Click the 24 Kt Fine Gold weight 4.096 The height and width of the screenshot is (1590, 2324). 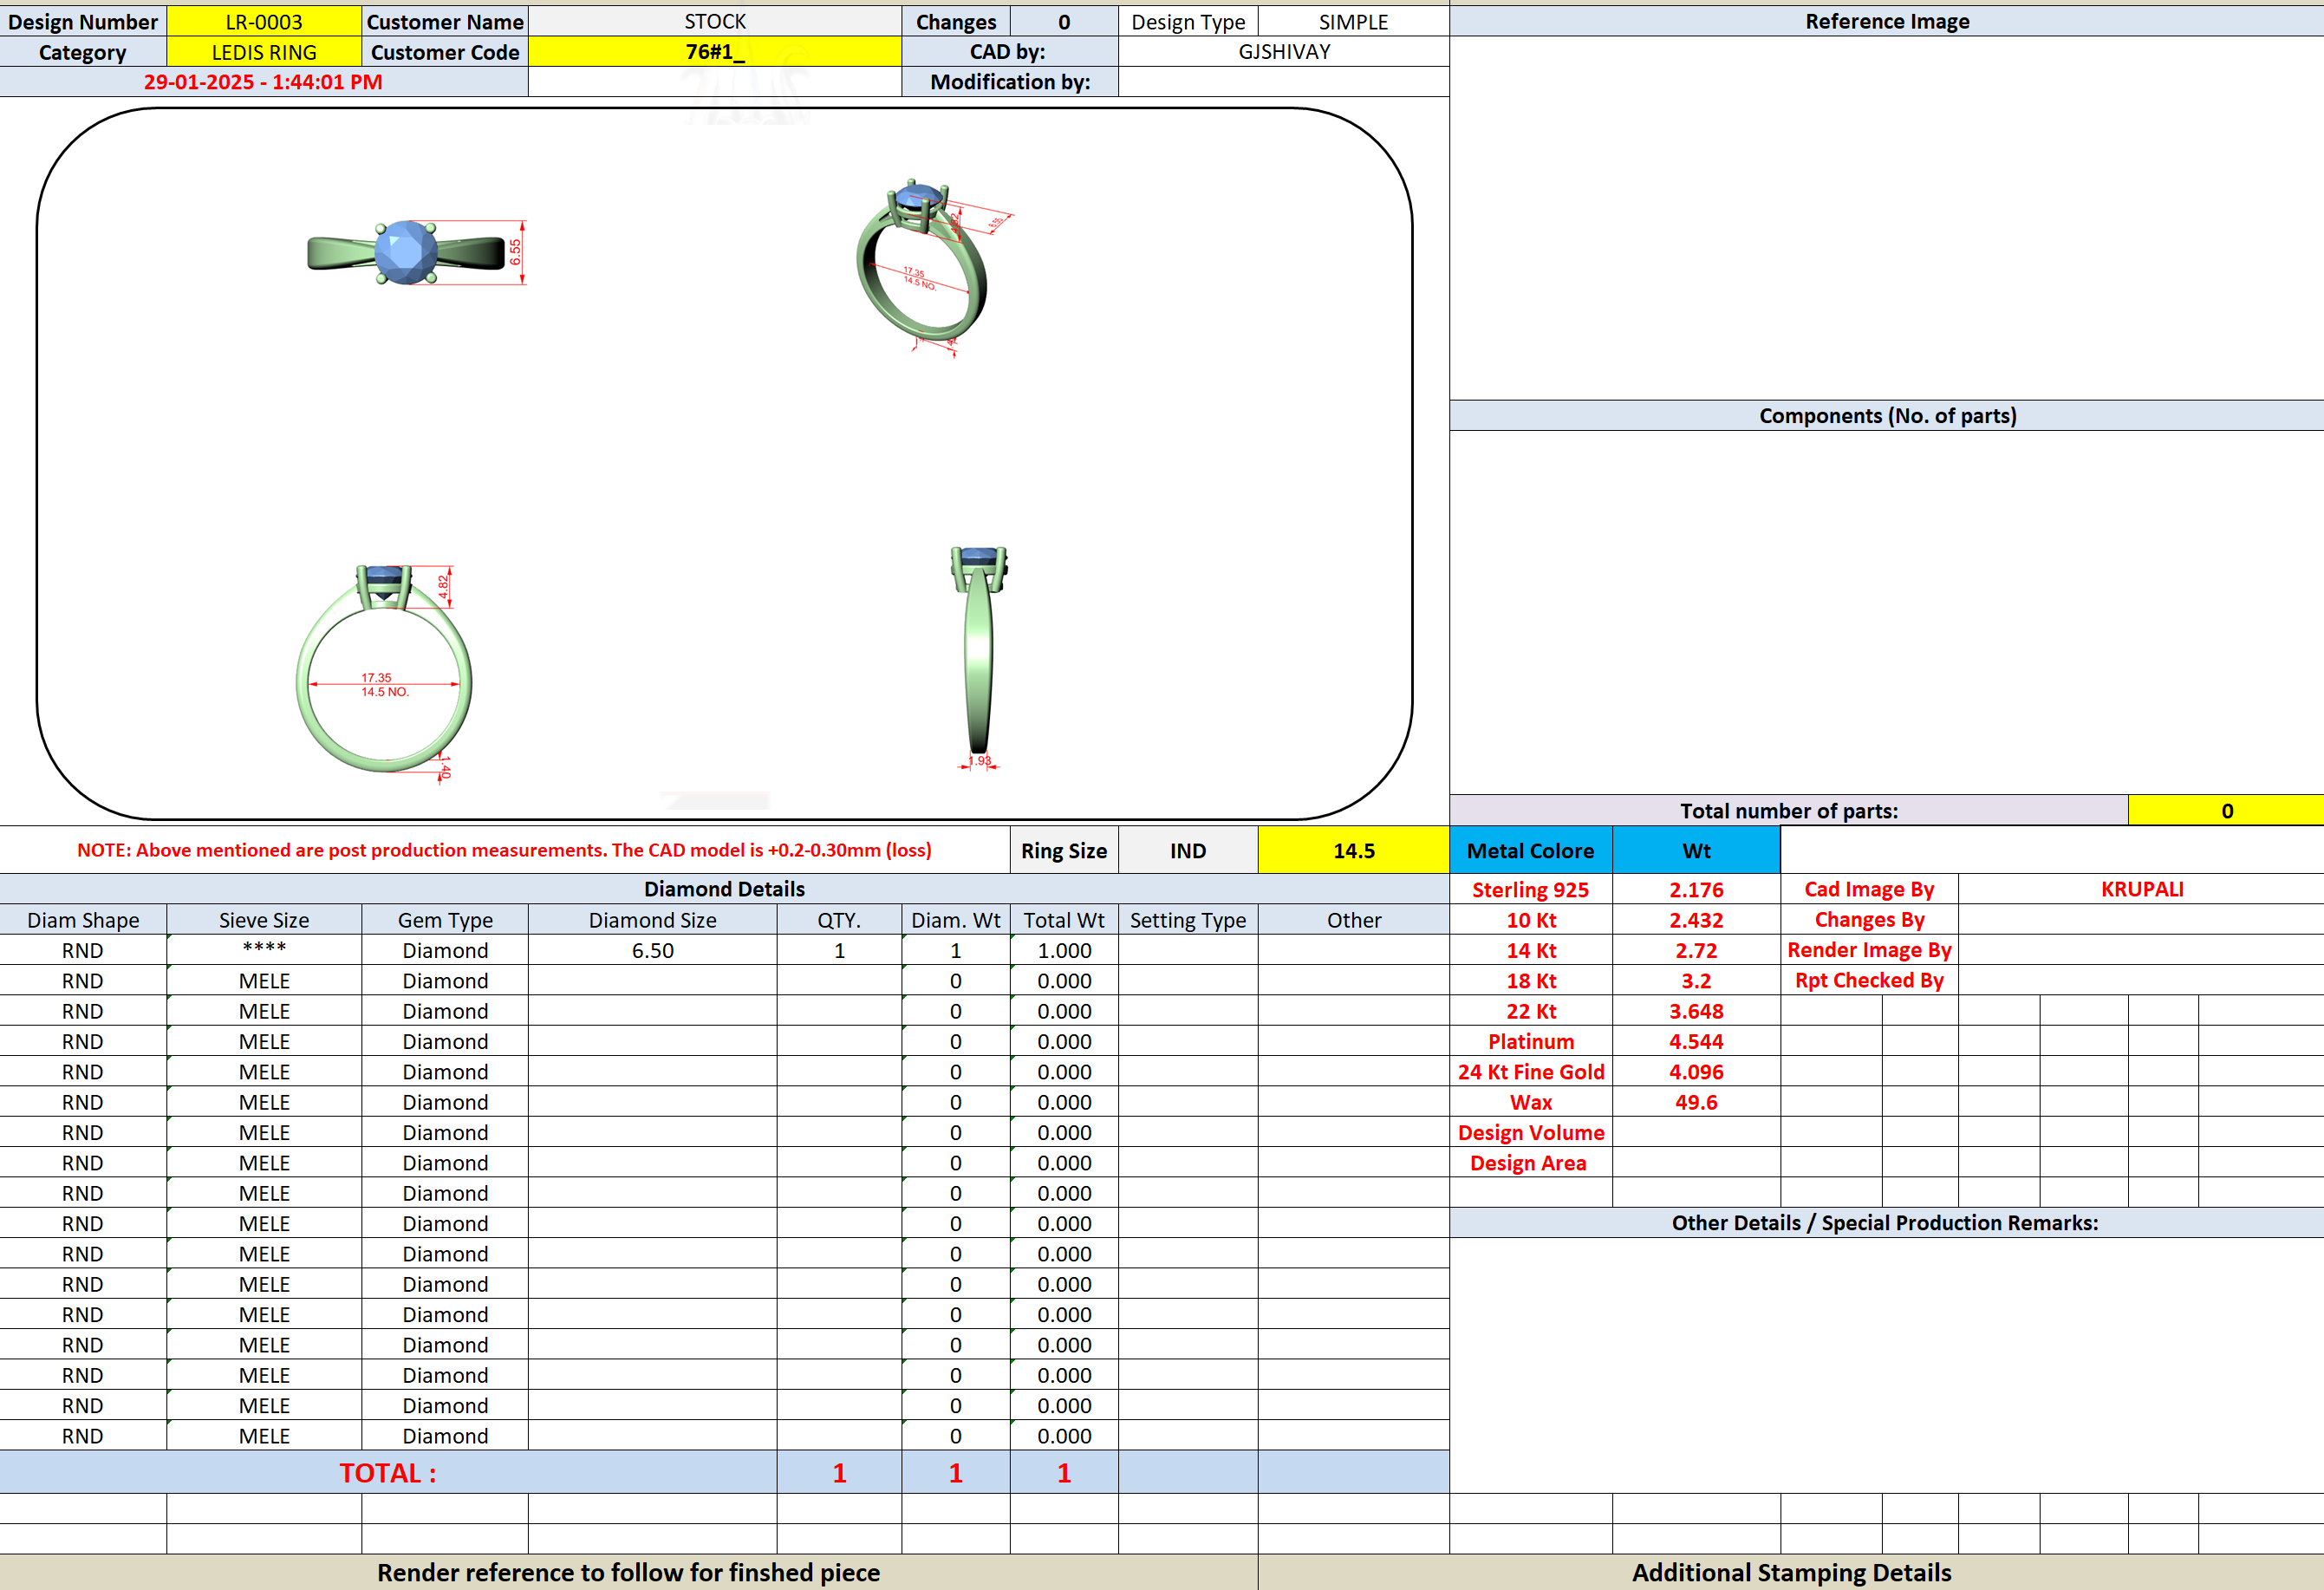click(x=1696, y=1072)
